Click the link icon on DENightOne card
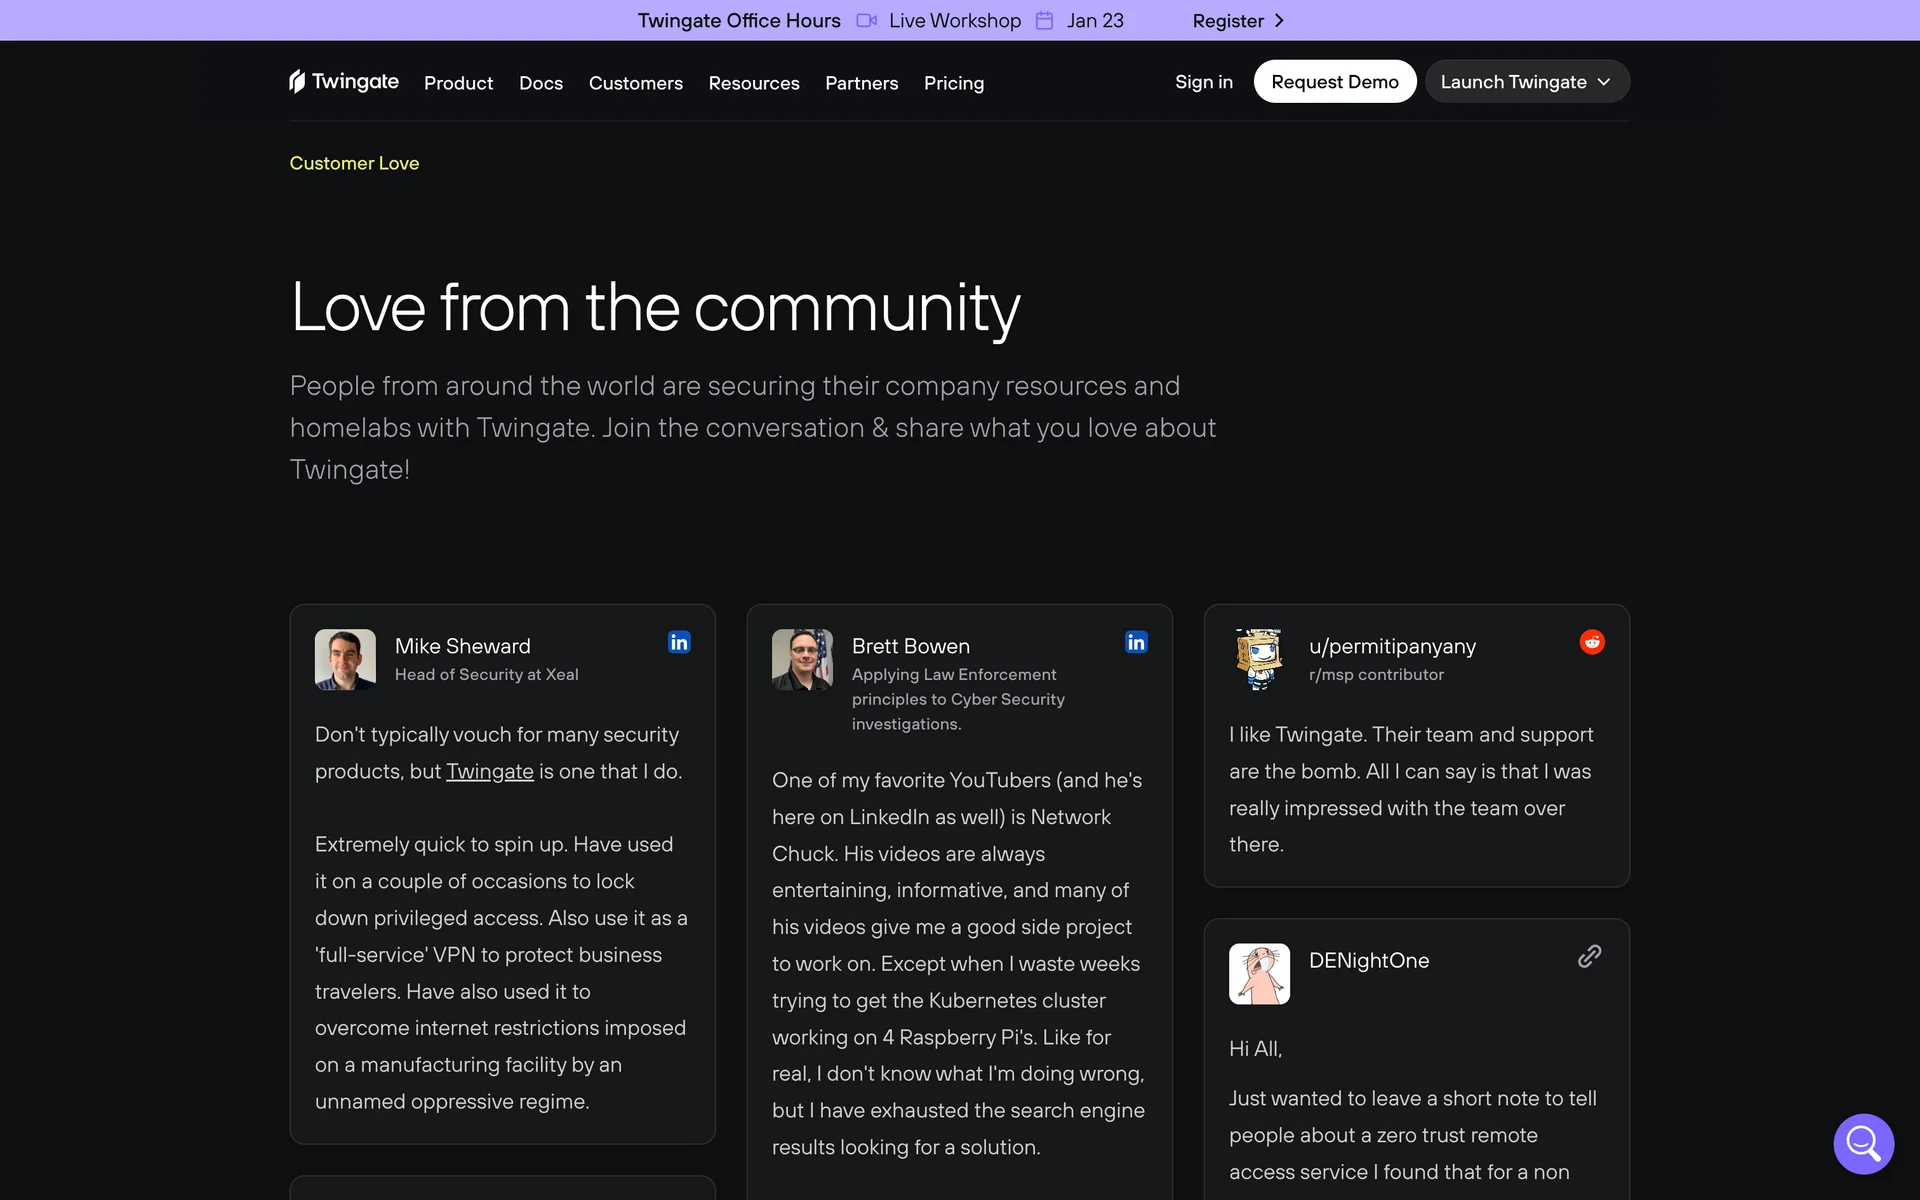The image size is (1920, 1200). tap(1589, 957)
